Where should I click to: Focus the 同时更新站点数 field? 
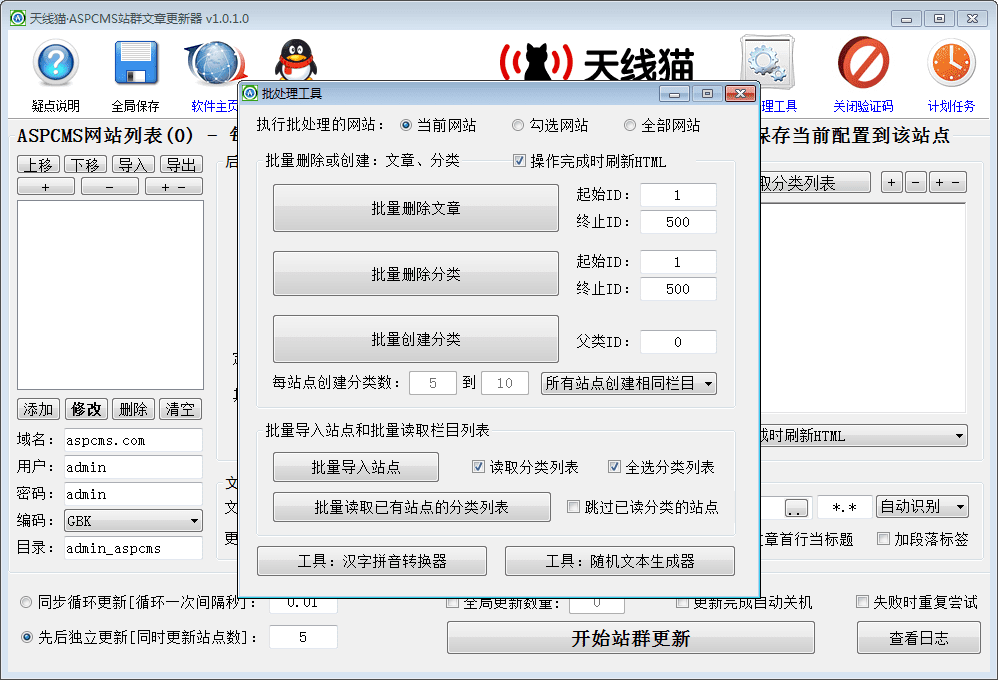click(x=303, y=637)
